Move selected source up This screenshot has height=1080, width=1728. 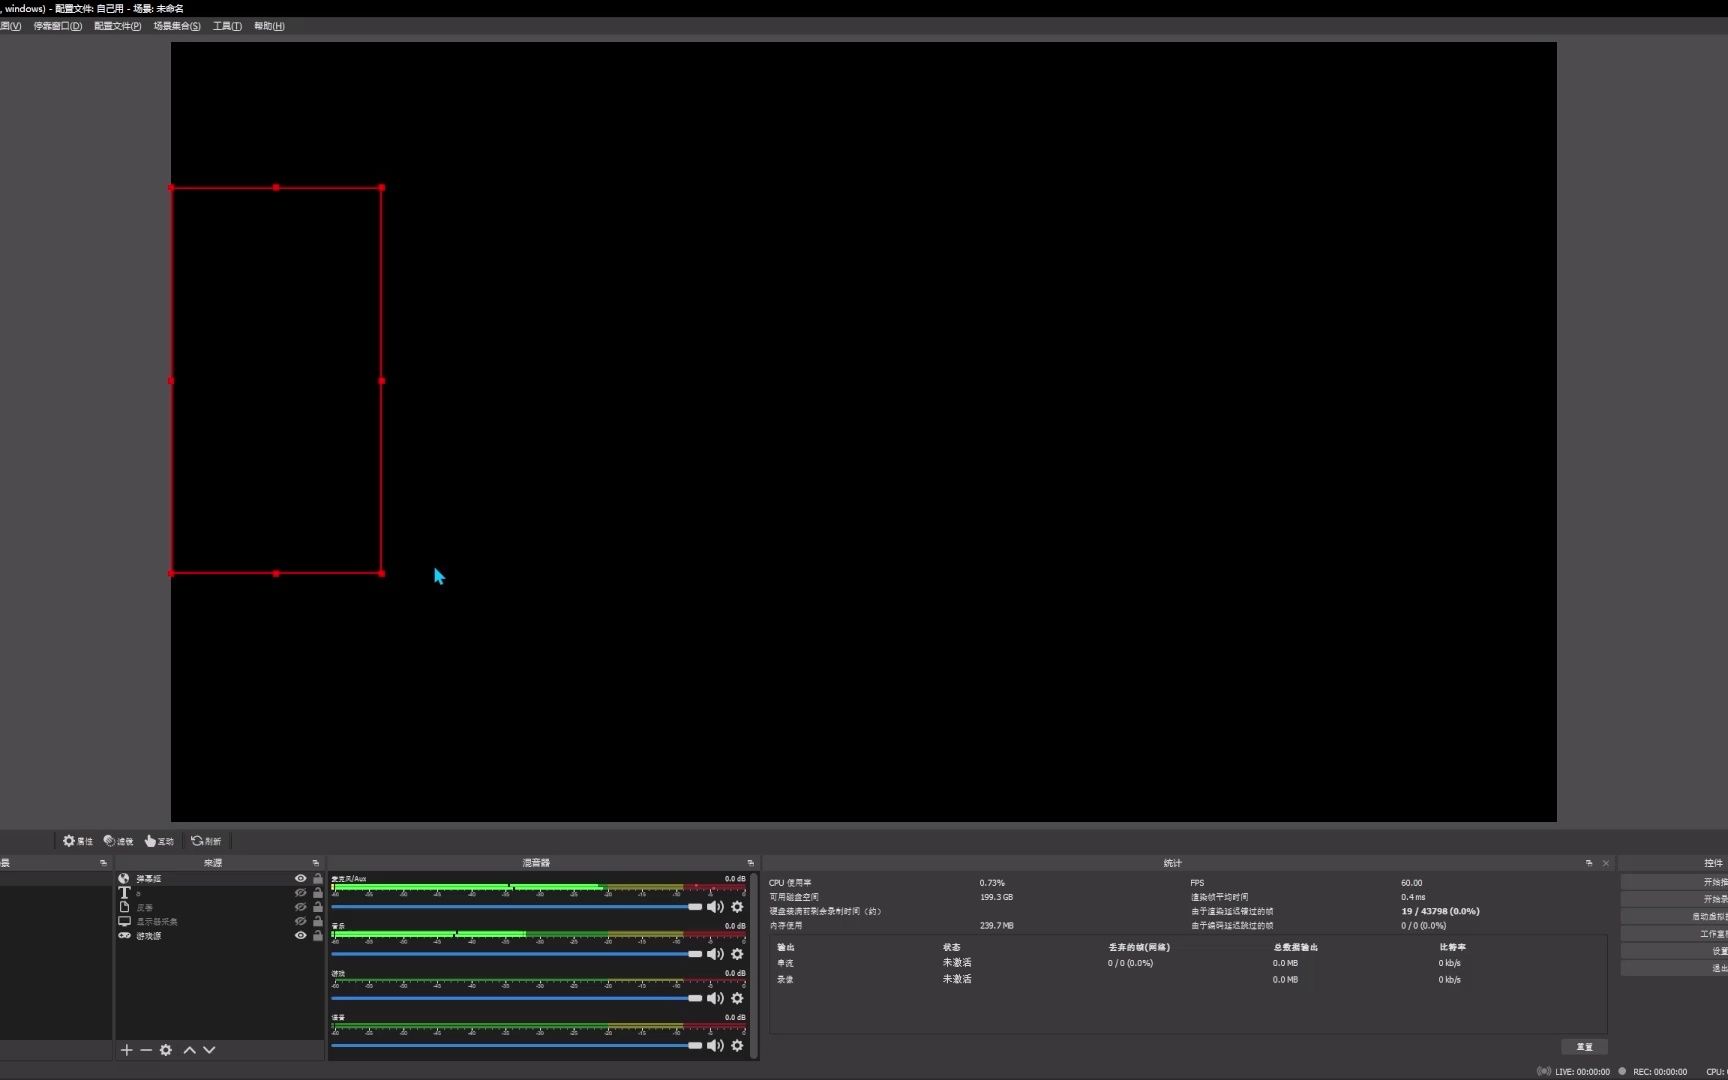click(x=189, y=1050)
